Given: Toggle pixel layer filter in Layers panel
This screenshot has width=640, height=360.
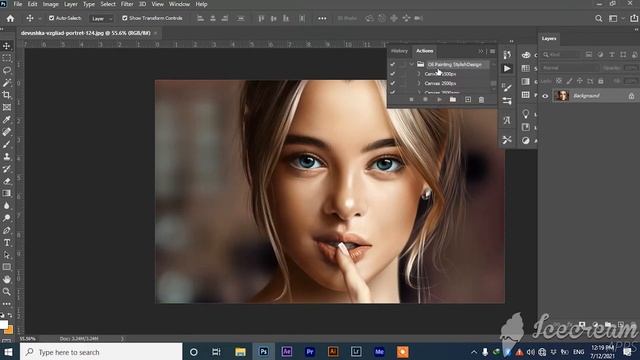Looking at the screenshot, I should 589,55.
